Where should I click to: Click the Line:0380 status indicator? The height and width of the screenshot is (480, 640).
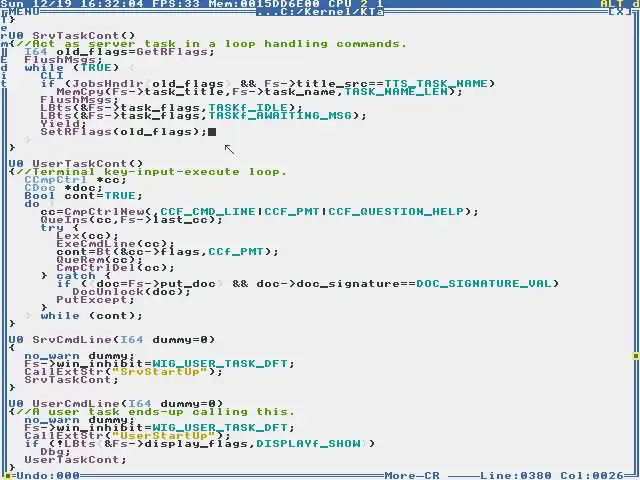pyautogui.click(x=516, y=476)
